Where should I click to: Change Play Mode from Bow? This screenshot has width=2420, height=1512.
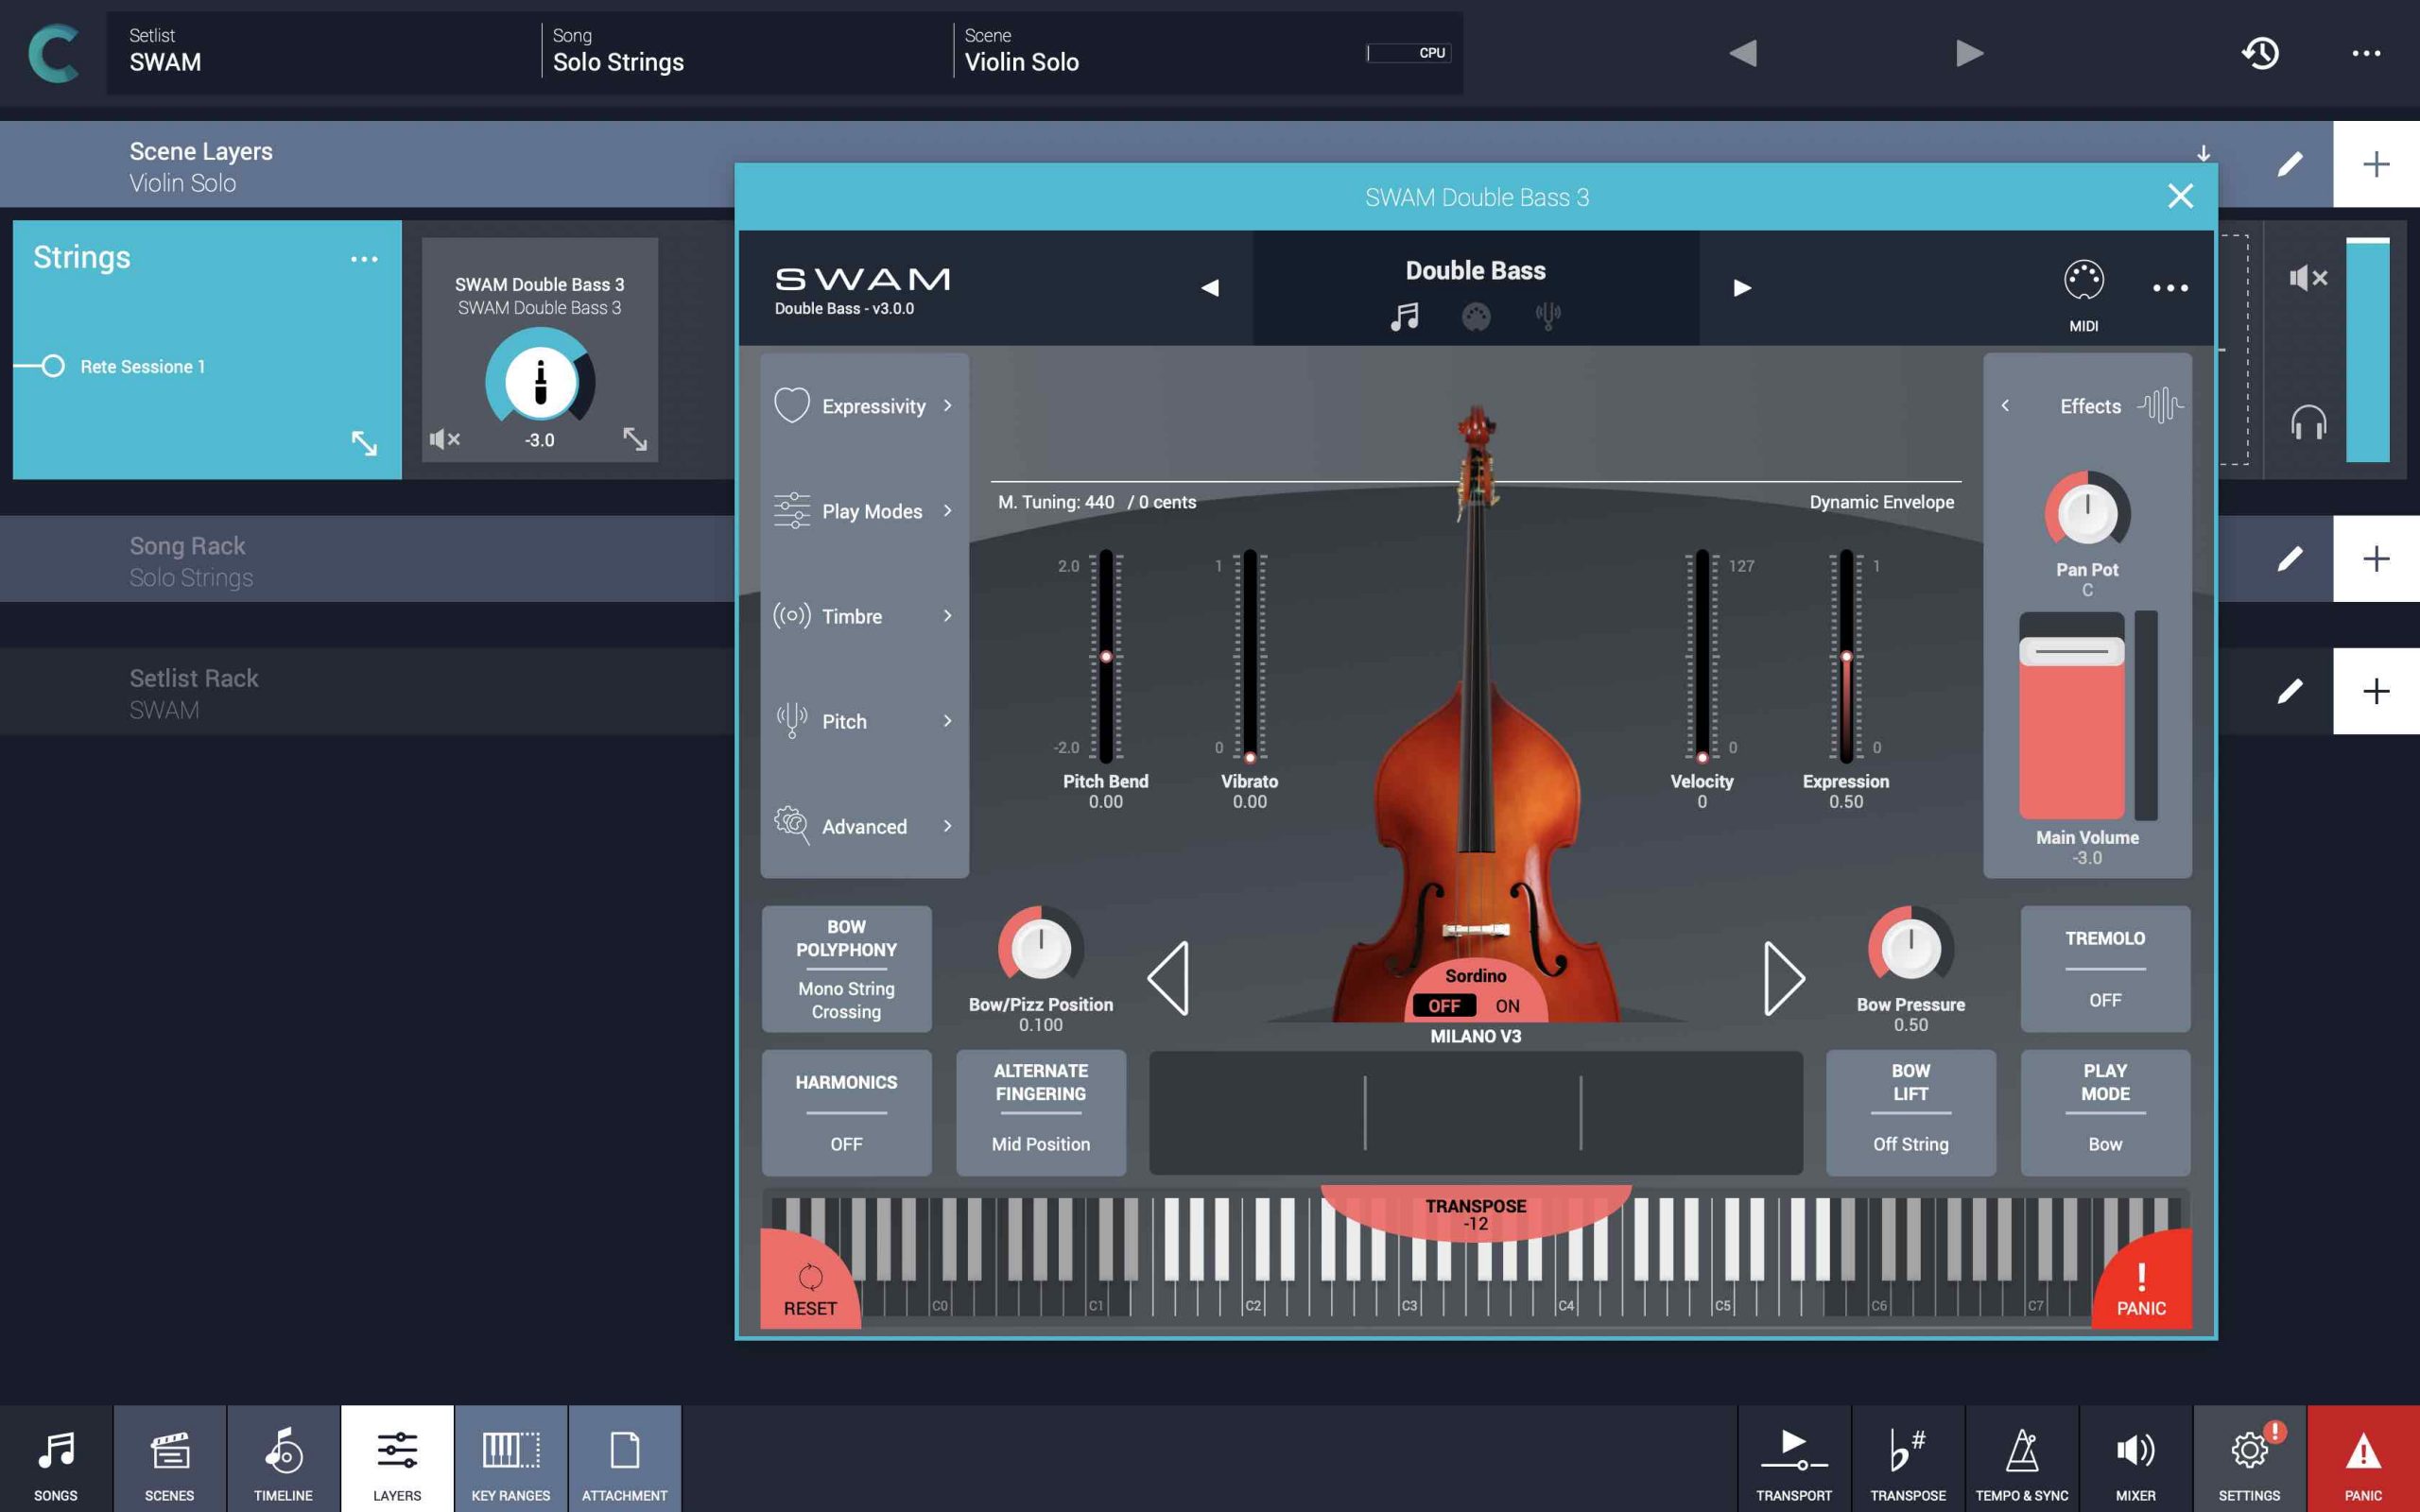2105,1112
